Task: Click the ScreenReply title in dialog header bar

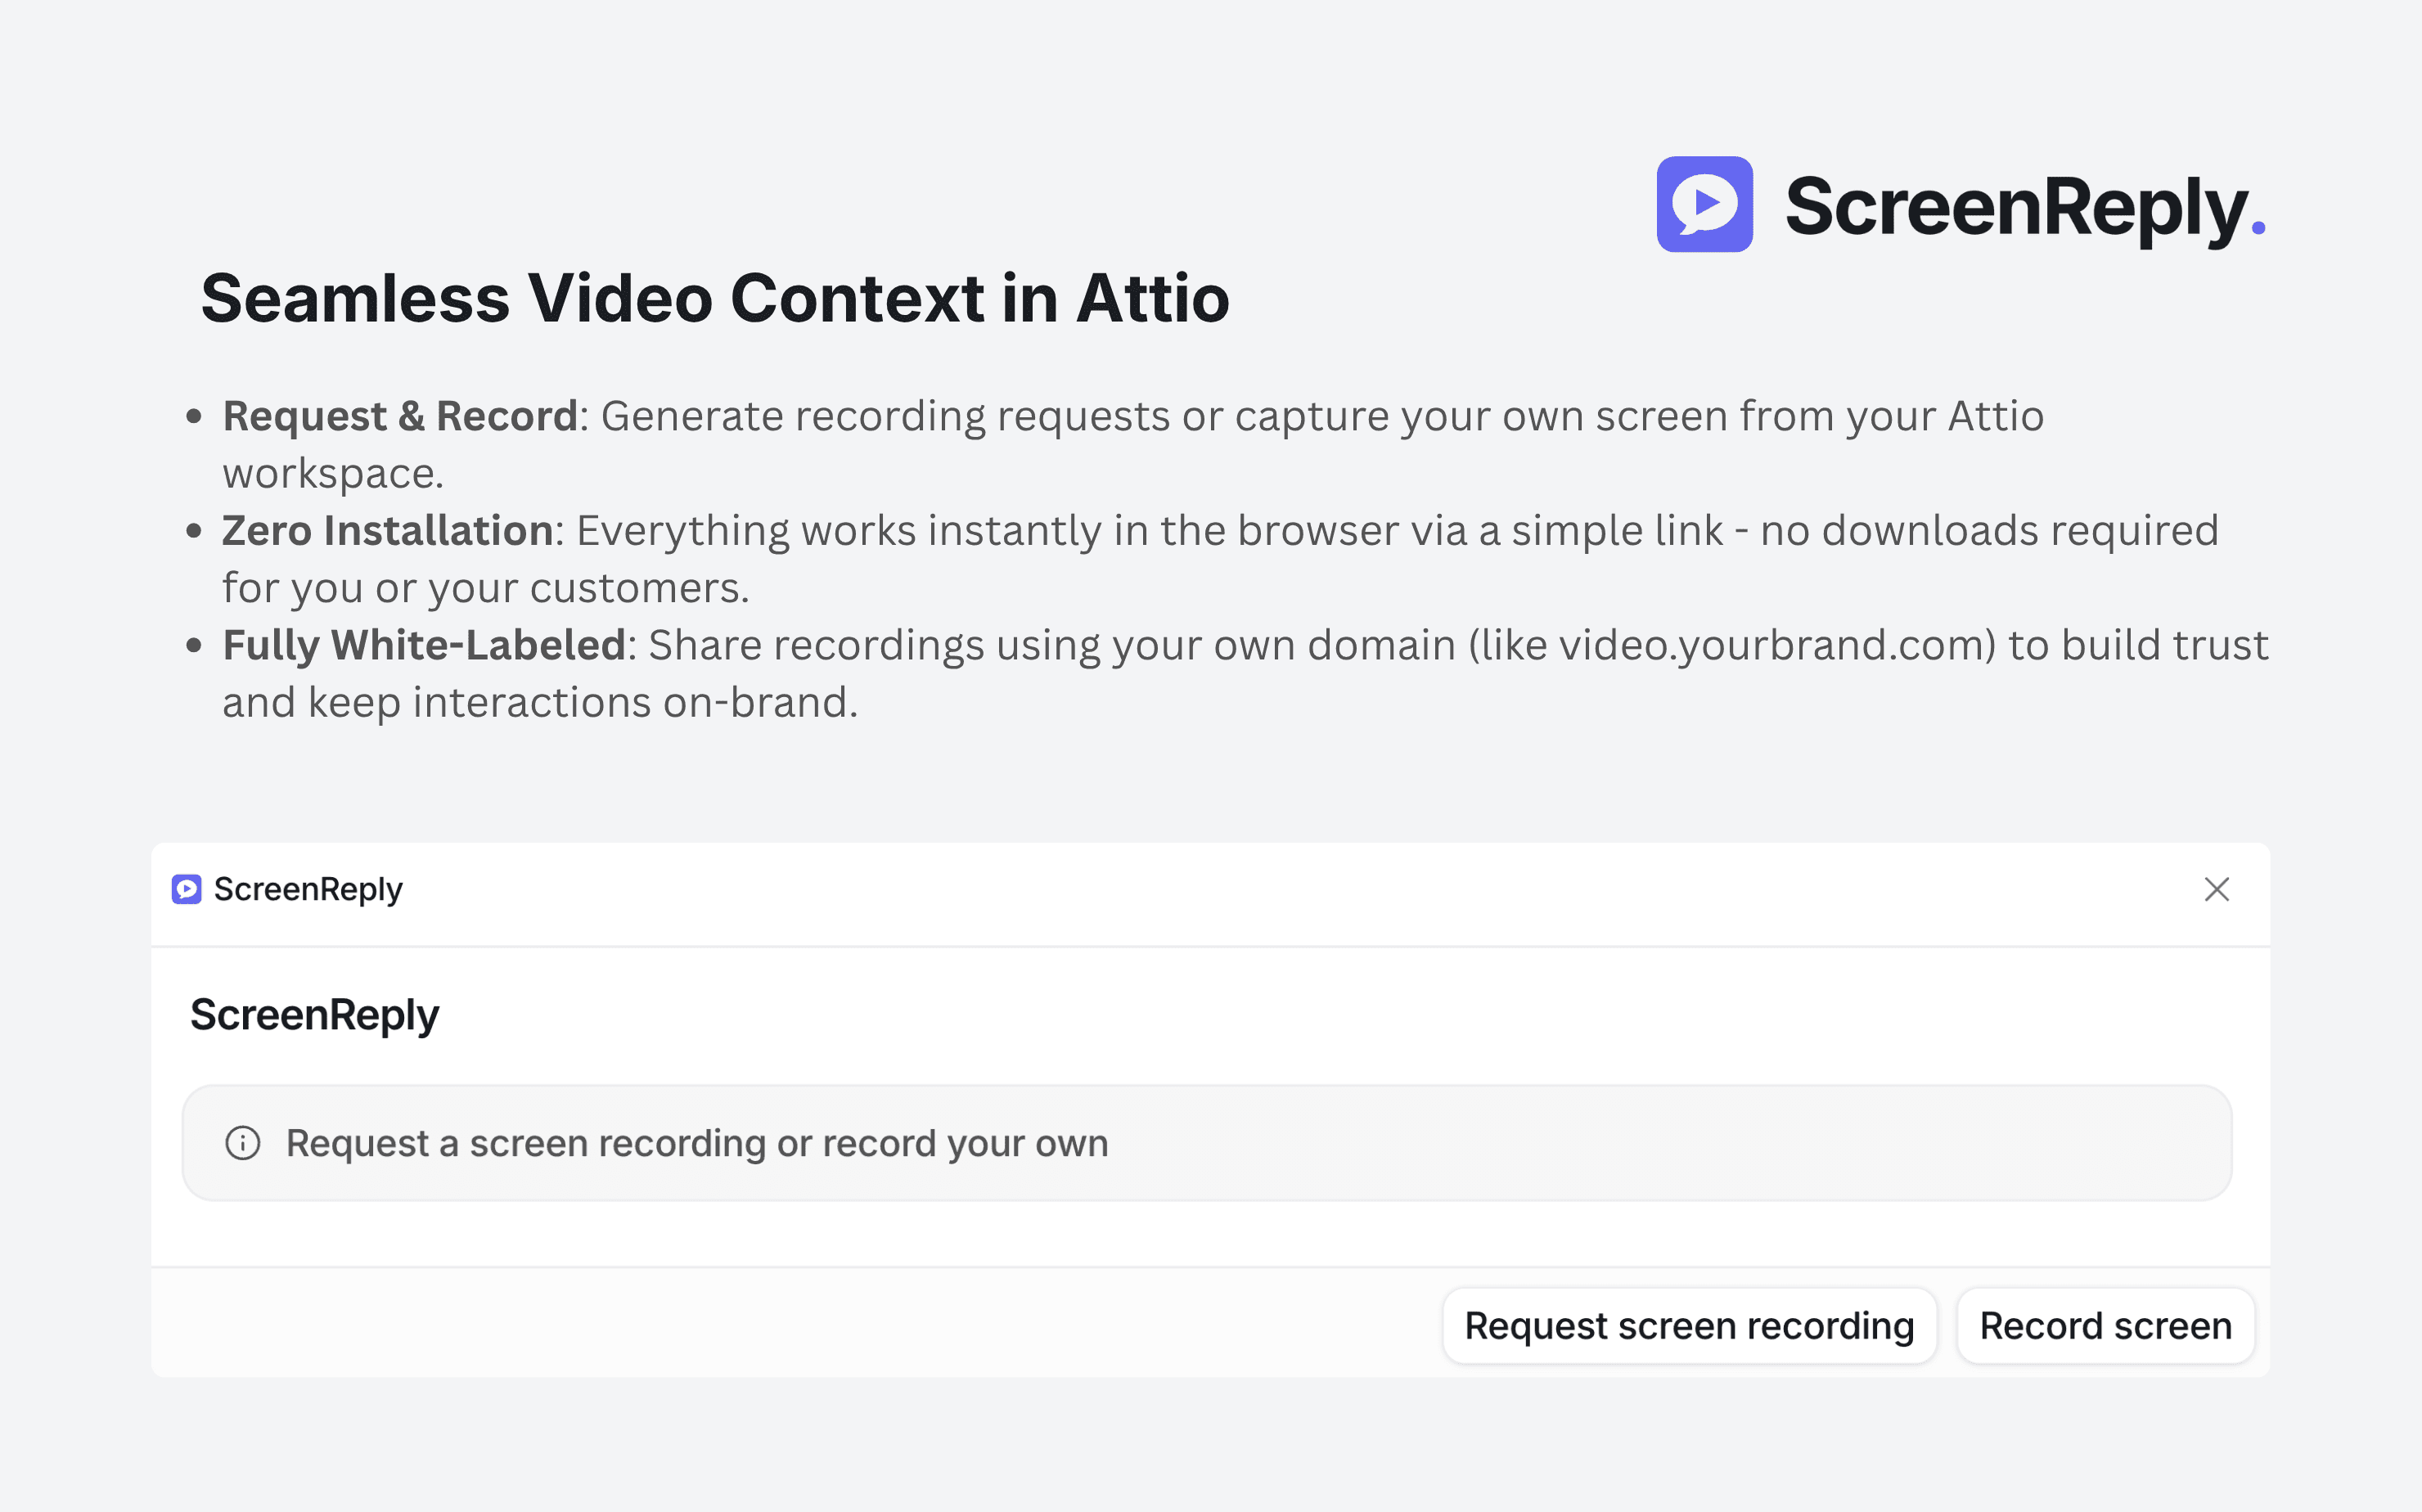Action: tap(308, 889)
